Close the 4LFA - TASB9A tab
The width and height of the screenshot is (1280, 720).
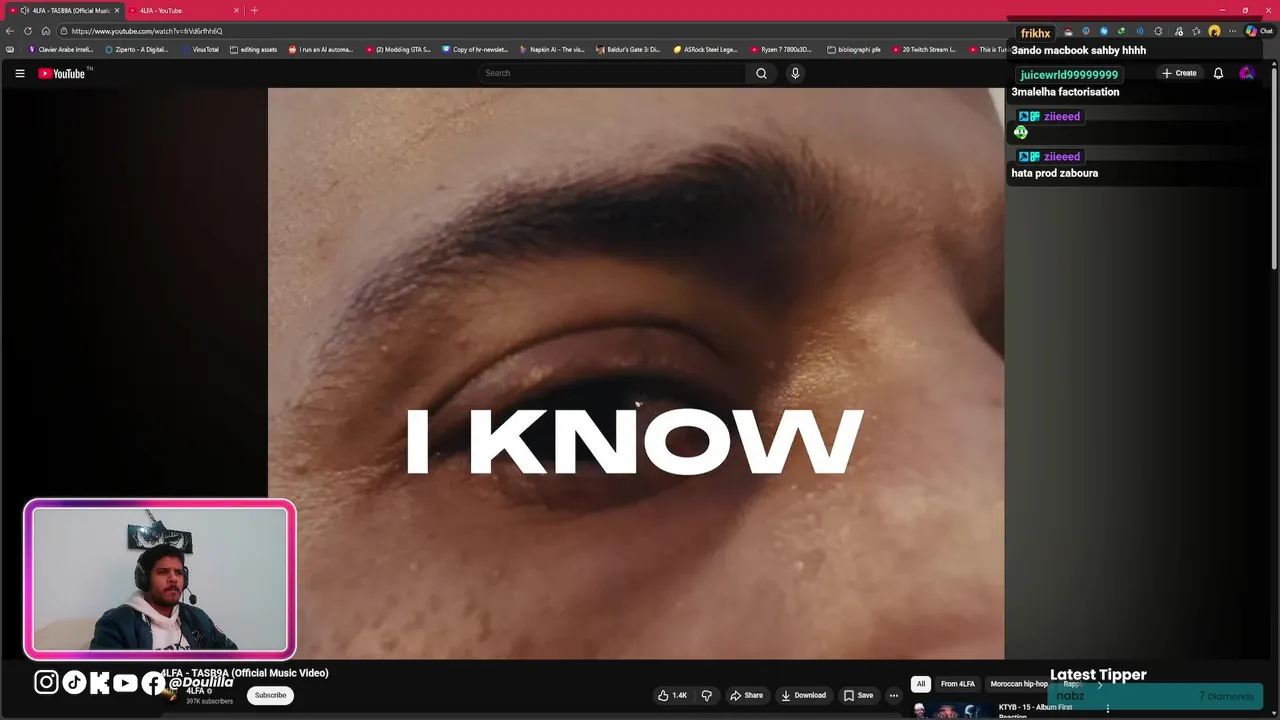[x=117, y=10]
